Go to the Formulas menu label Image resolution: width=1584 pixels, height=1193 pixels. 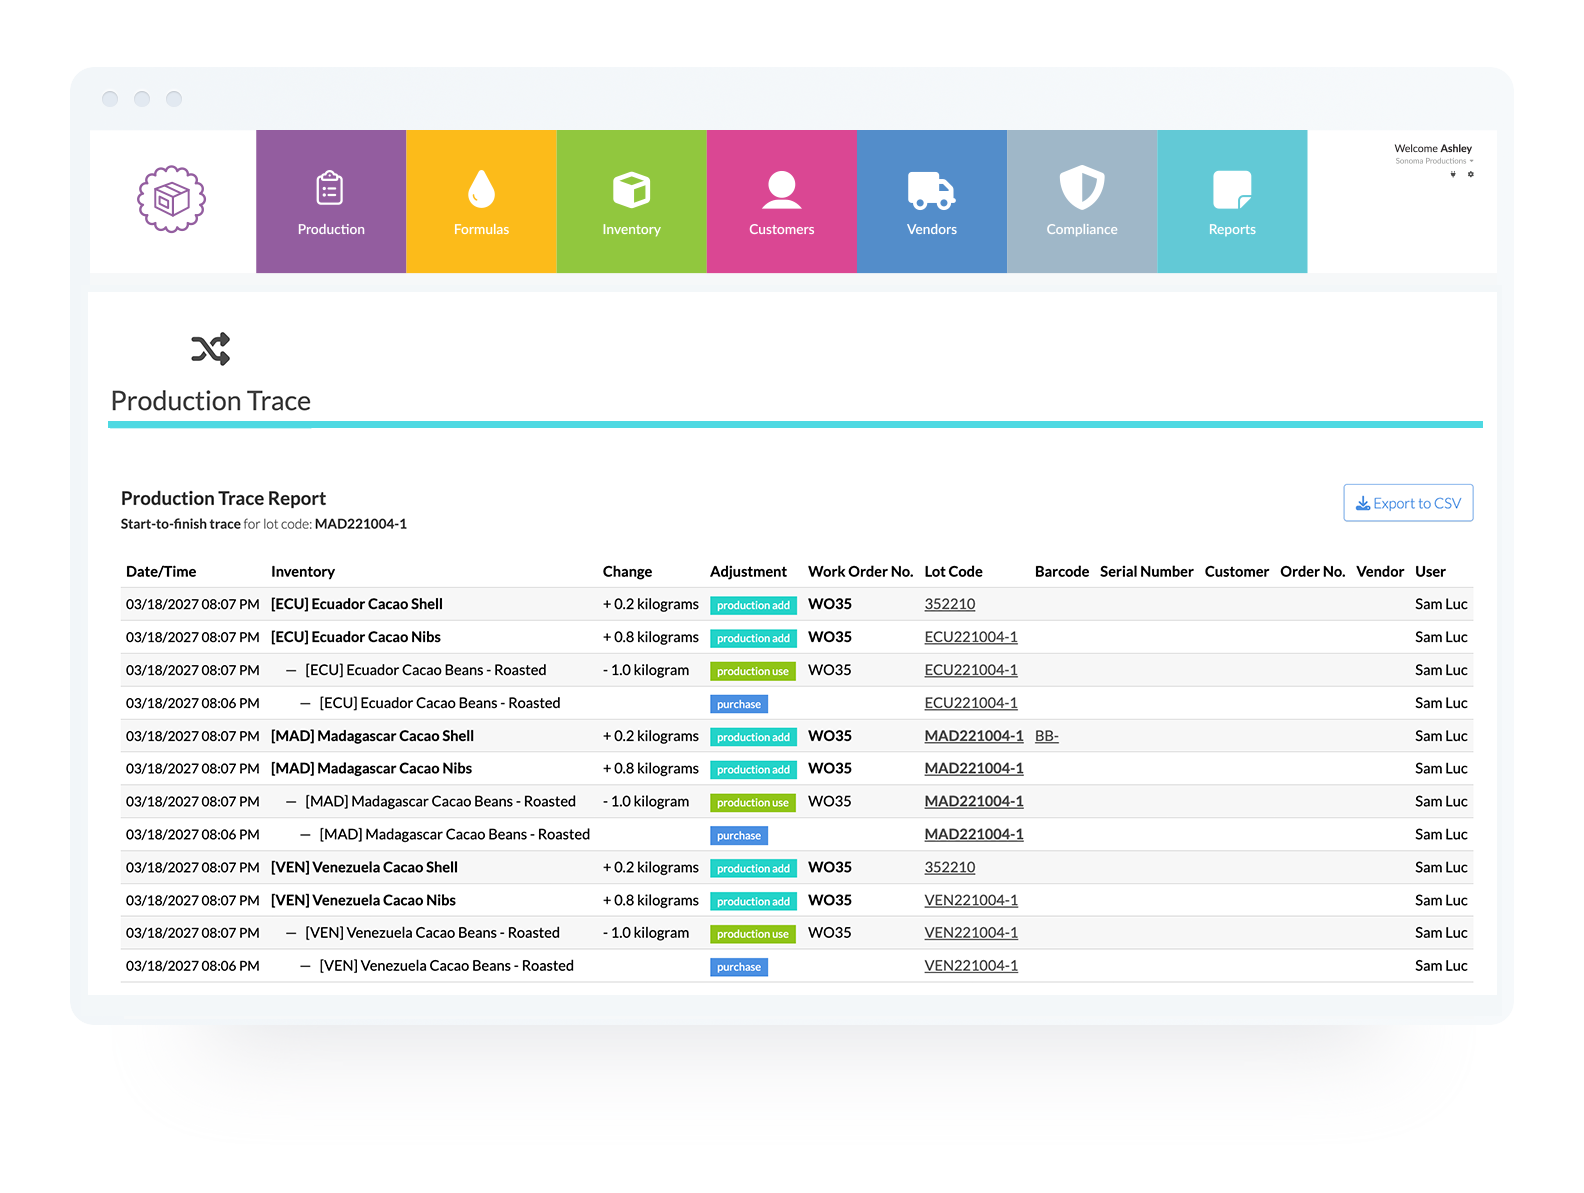coord(481,229)
